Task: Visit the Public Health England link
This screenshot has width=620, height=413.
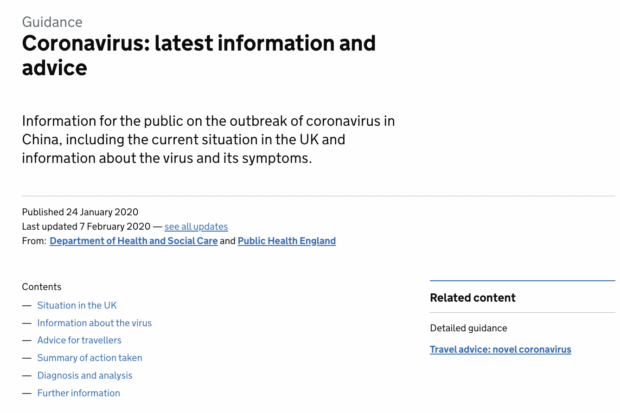Action: 287,241
